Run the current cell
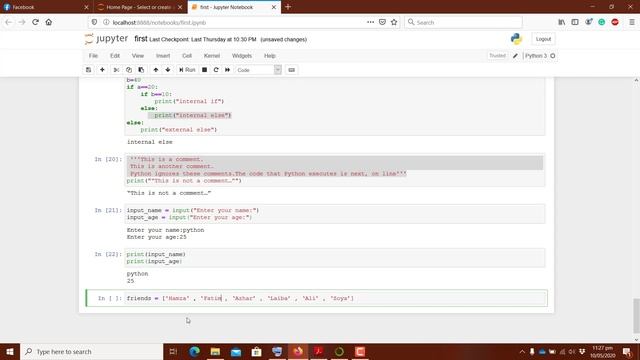This screenshot has width=640, height=360. click(x=187, y=70)
